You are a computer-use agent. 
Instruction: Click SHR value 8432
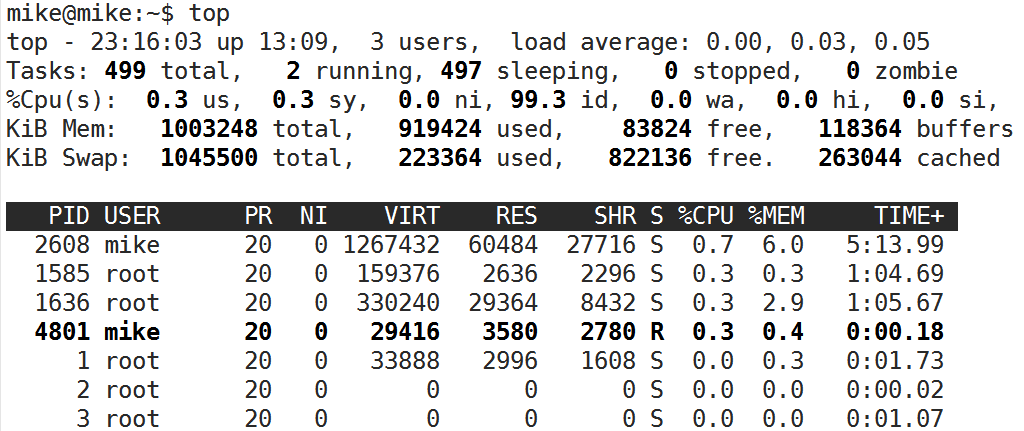pos(608,303)
